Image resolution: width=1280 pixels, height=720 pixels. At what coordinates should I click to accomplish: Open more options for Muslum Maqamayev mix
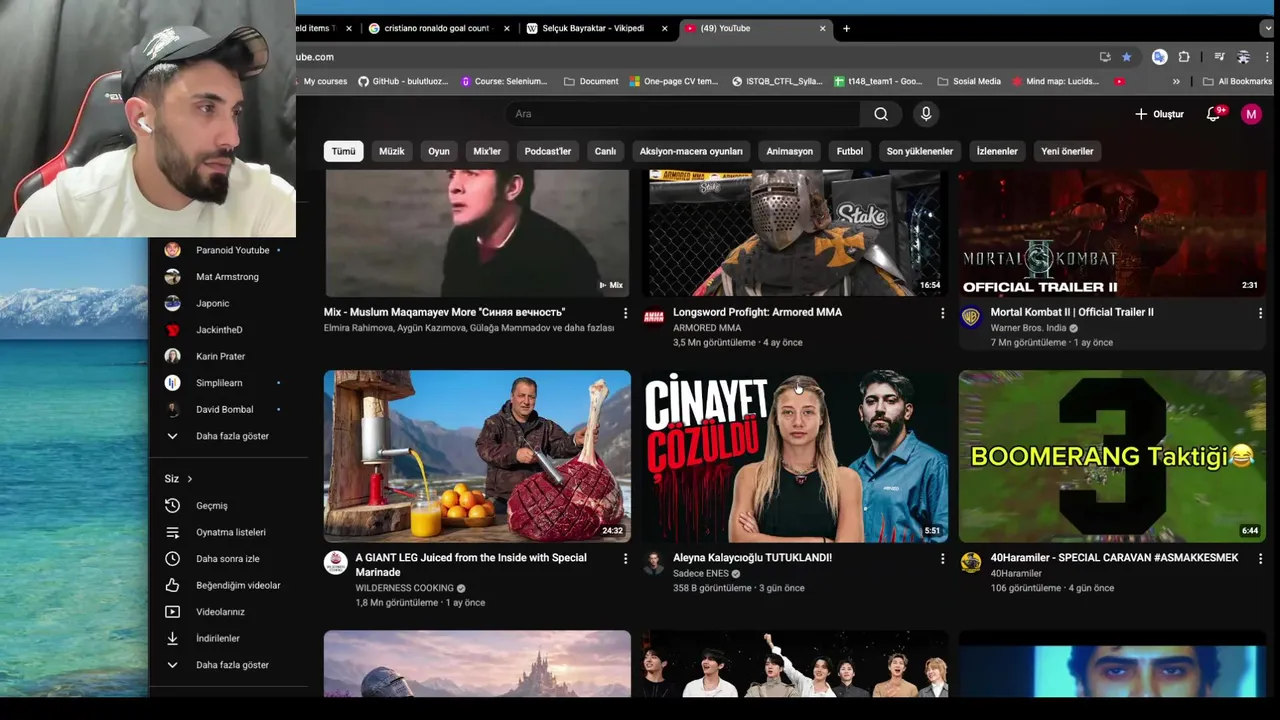point(625,313)
